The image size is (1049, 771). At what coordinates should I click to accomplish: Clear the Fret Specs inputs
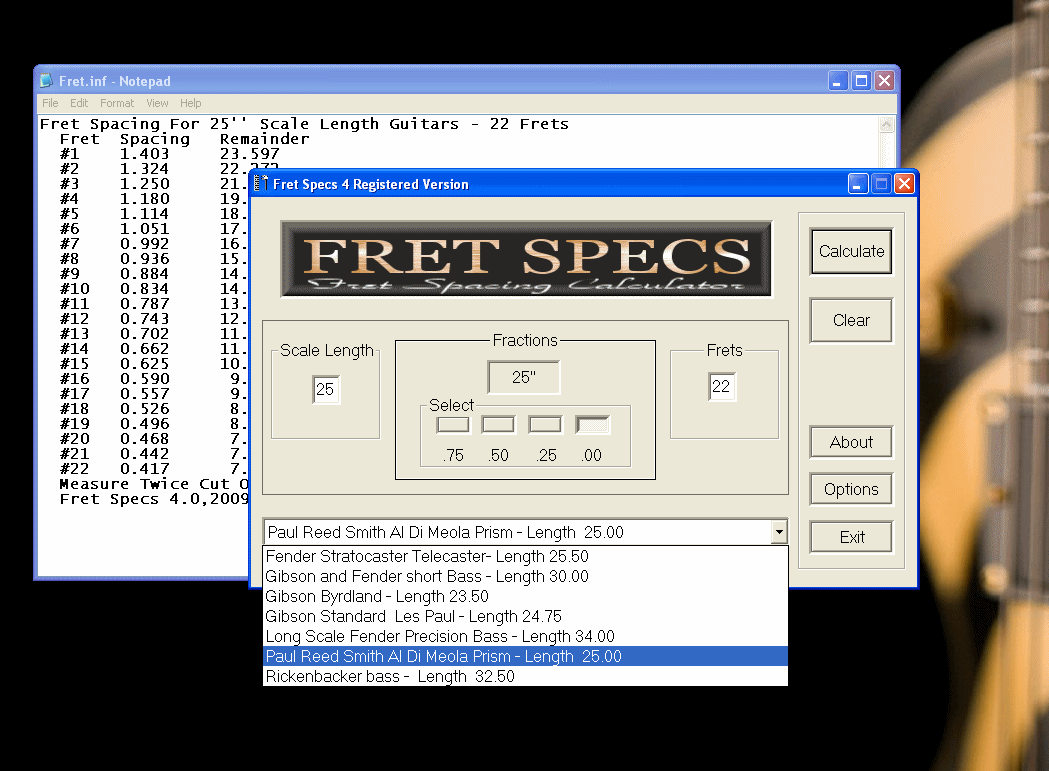tap(851, 321)
